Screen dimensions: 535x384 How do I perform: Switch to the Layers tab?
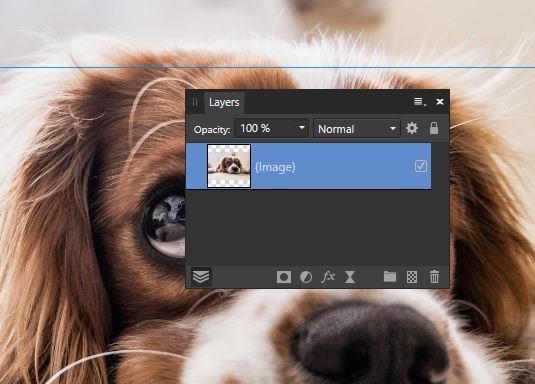224,102
